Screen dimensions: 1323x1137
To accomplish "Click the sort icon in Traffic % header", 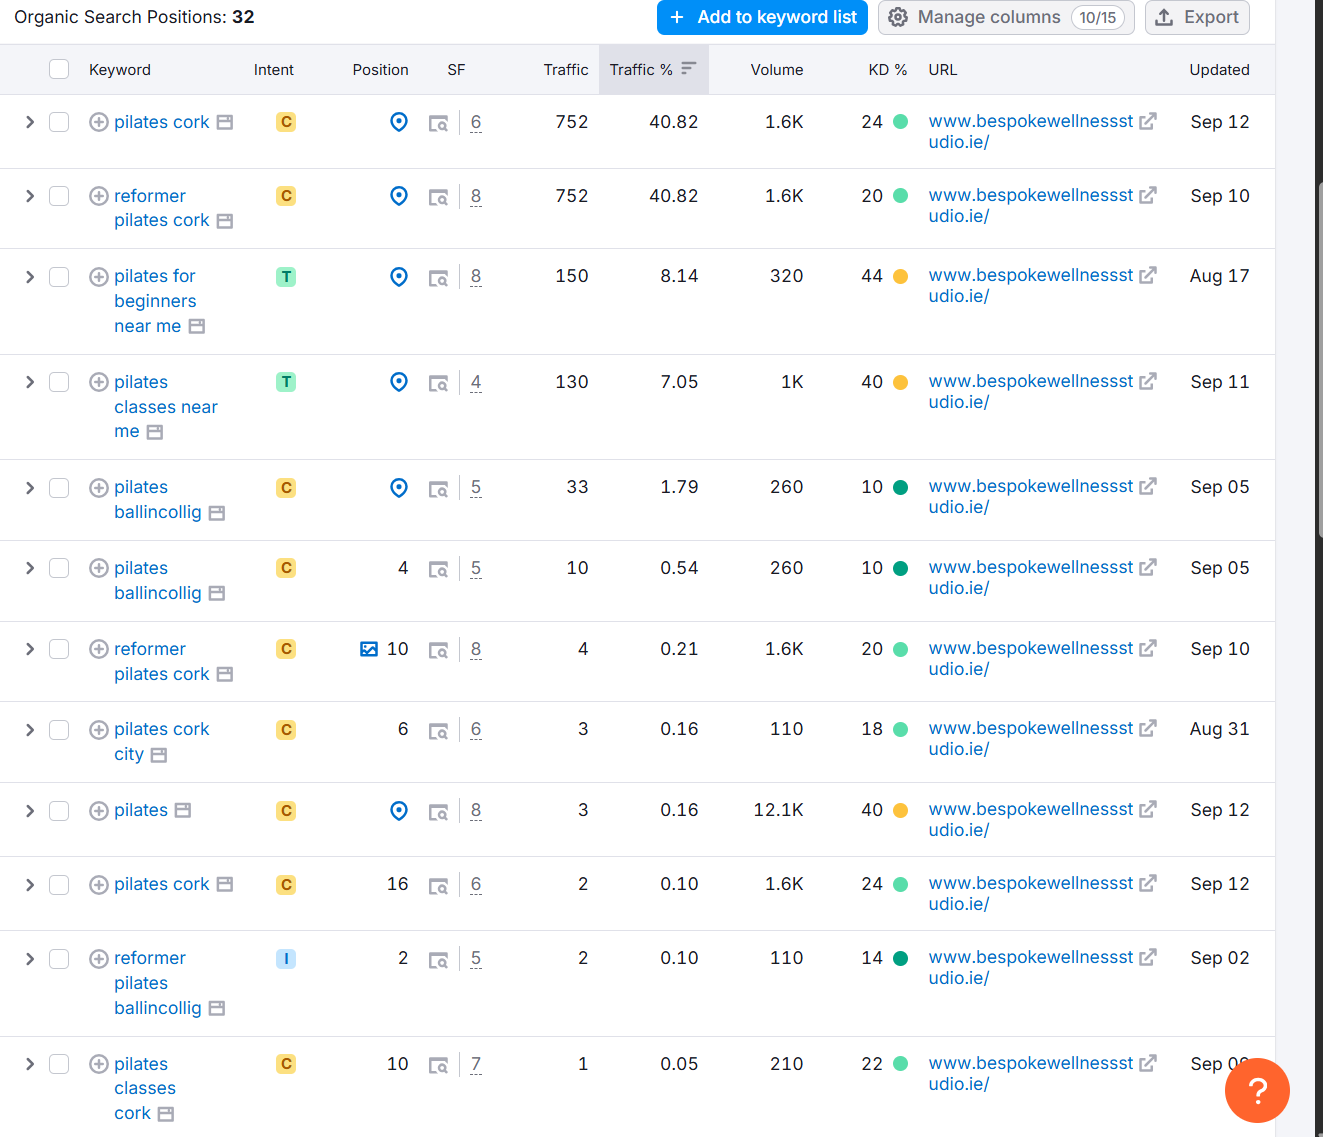I will click(688, 69).
